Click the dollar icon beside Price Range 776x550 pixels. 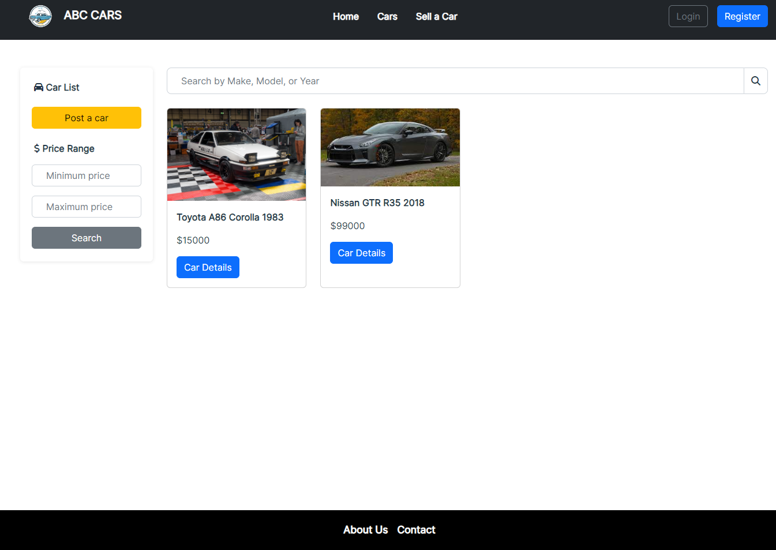pyautogui.click(x=37, y=149)
